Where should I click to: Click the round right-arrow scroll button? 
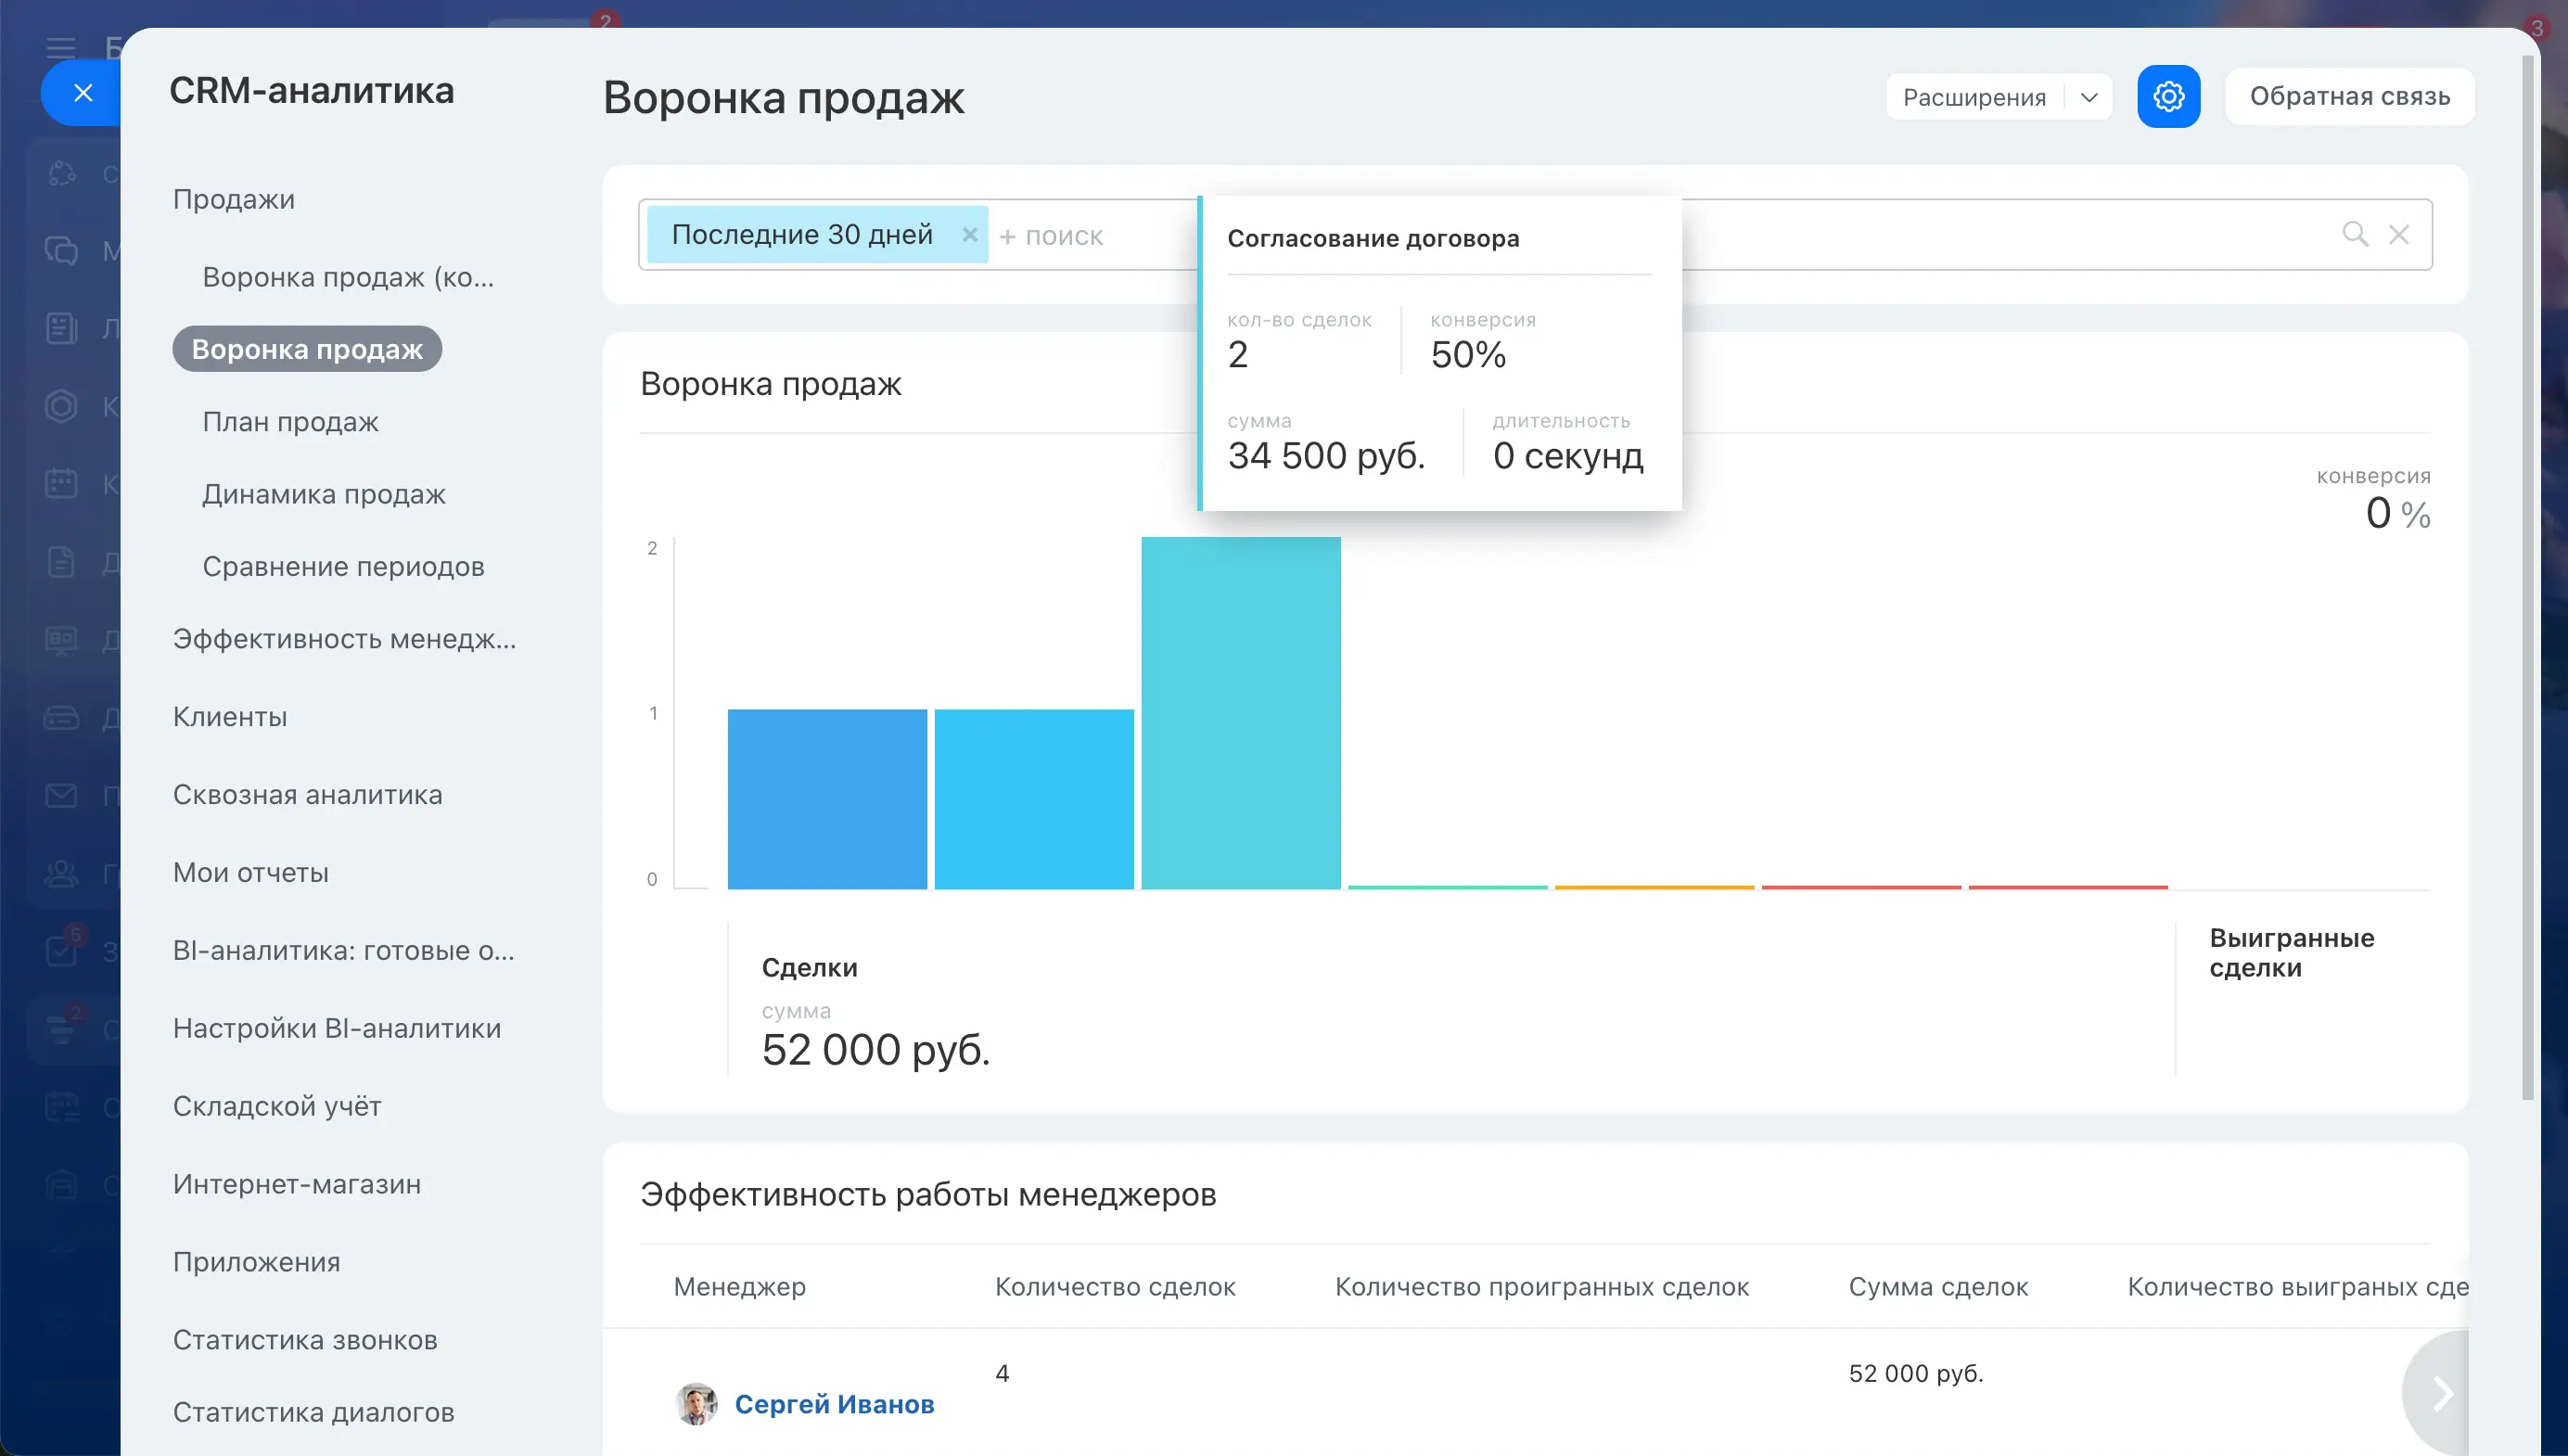click(2442, 1392)
